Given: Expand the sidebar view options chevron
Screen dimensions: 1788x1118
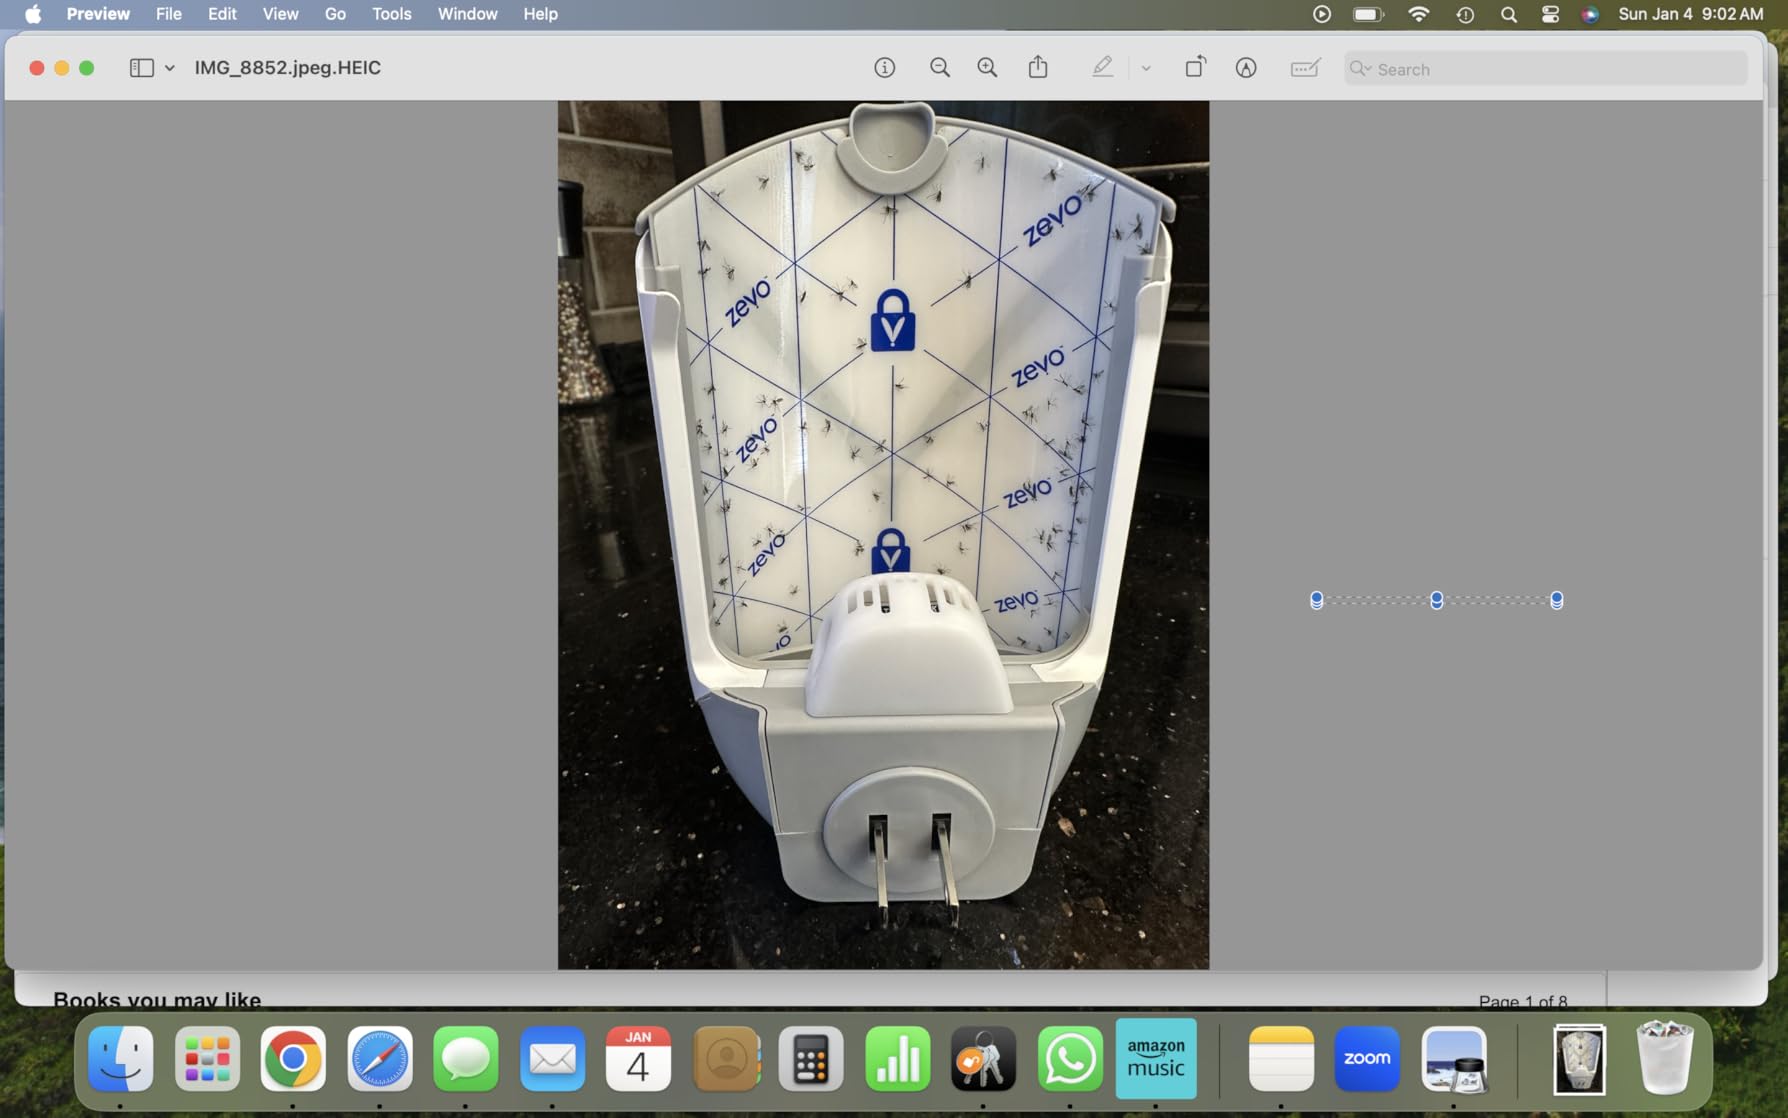Looking at the screenshot, I should (170, 68).
